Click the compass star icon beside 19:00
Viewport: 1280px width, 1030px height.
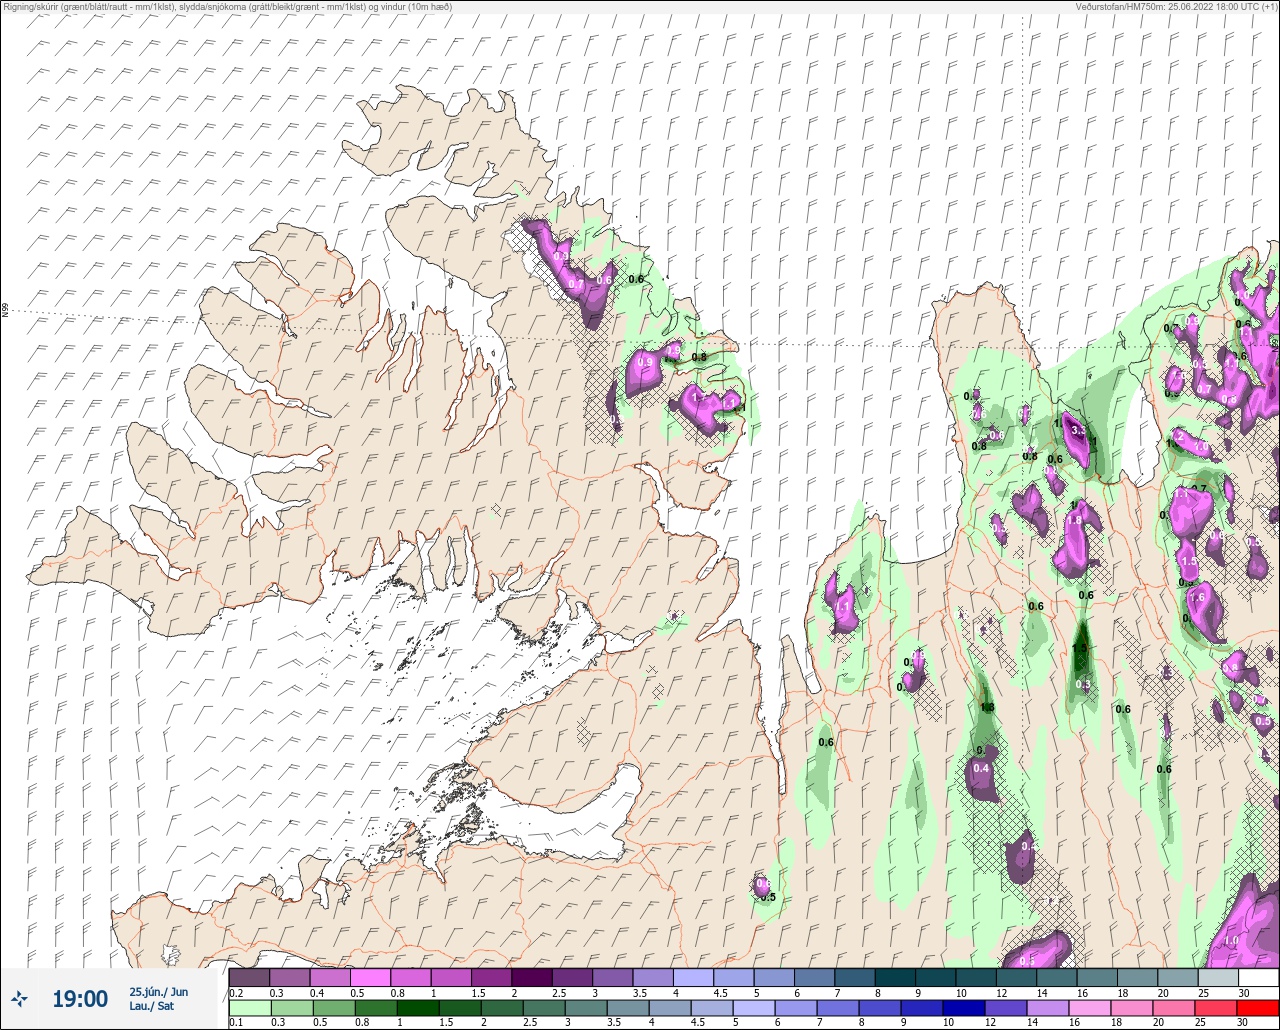20,998
